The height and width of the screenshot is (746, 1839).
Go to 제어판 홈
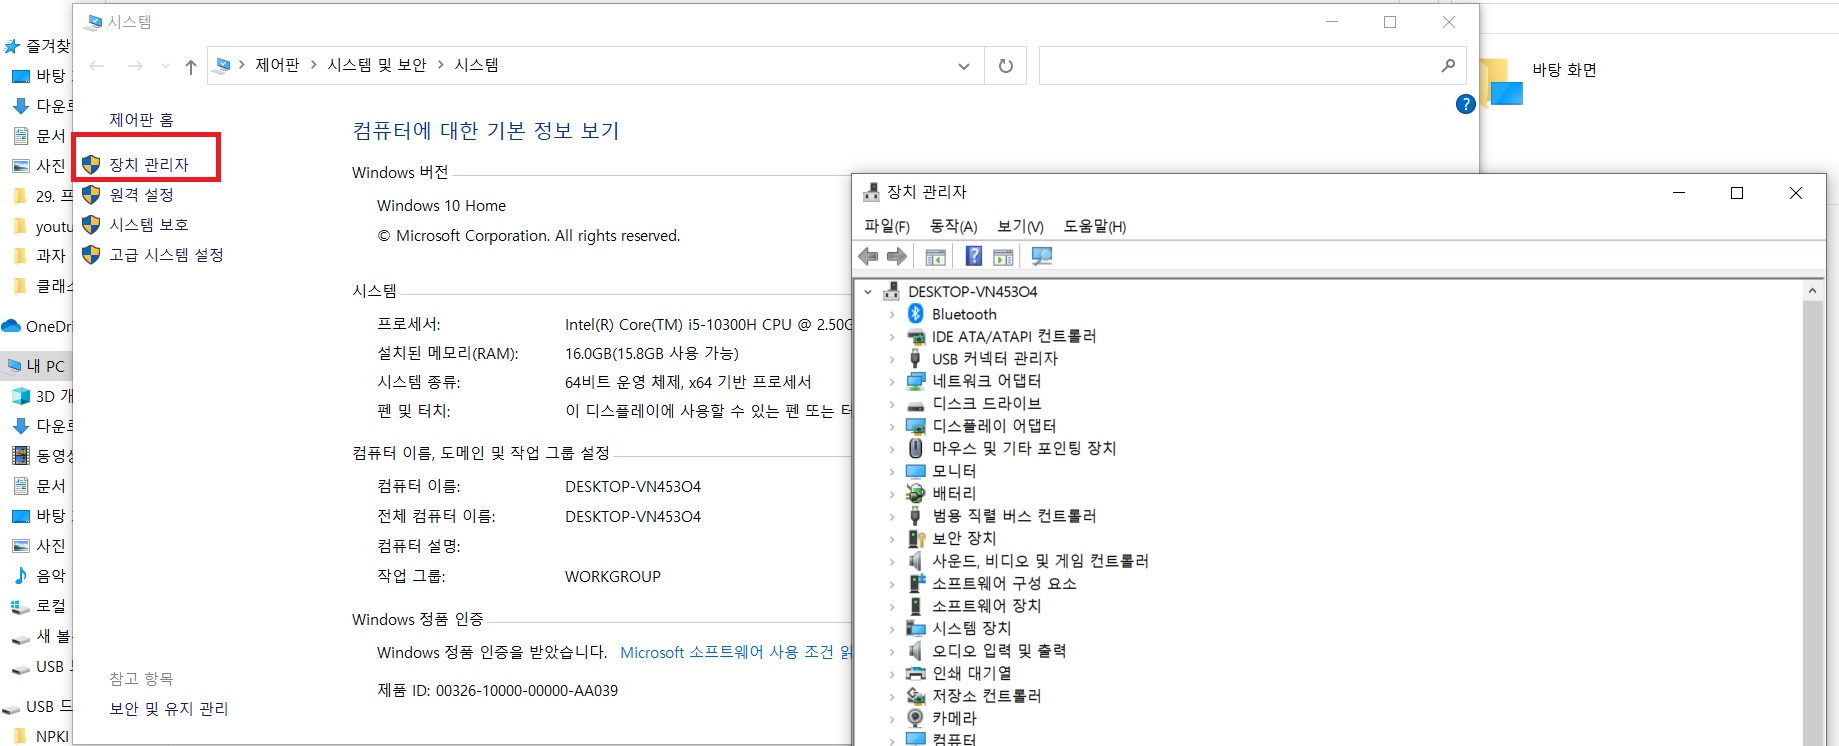(141, 120)
